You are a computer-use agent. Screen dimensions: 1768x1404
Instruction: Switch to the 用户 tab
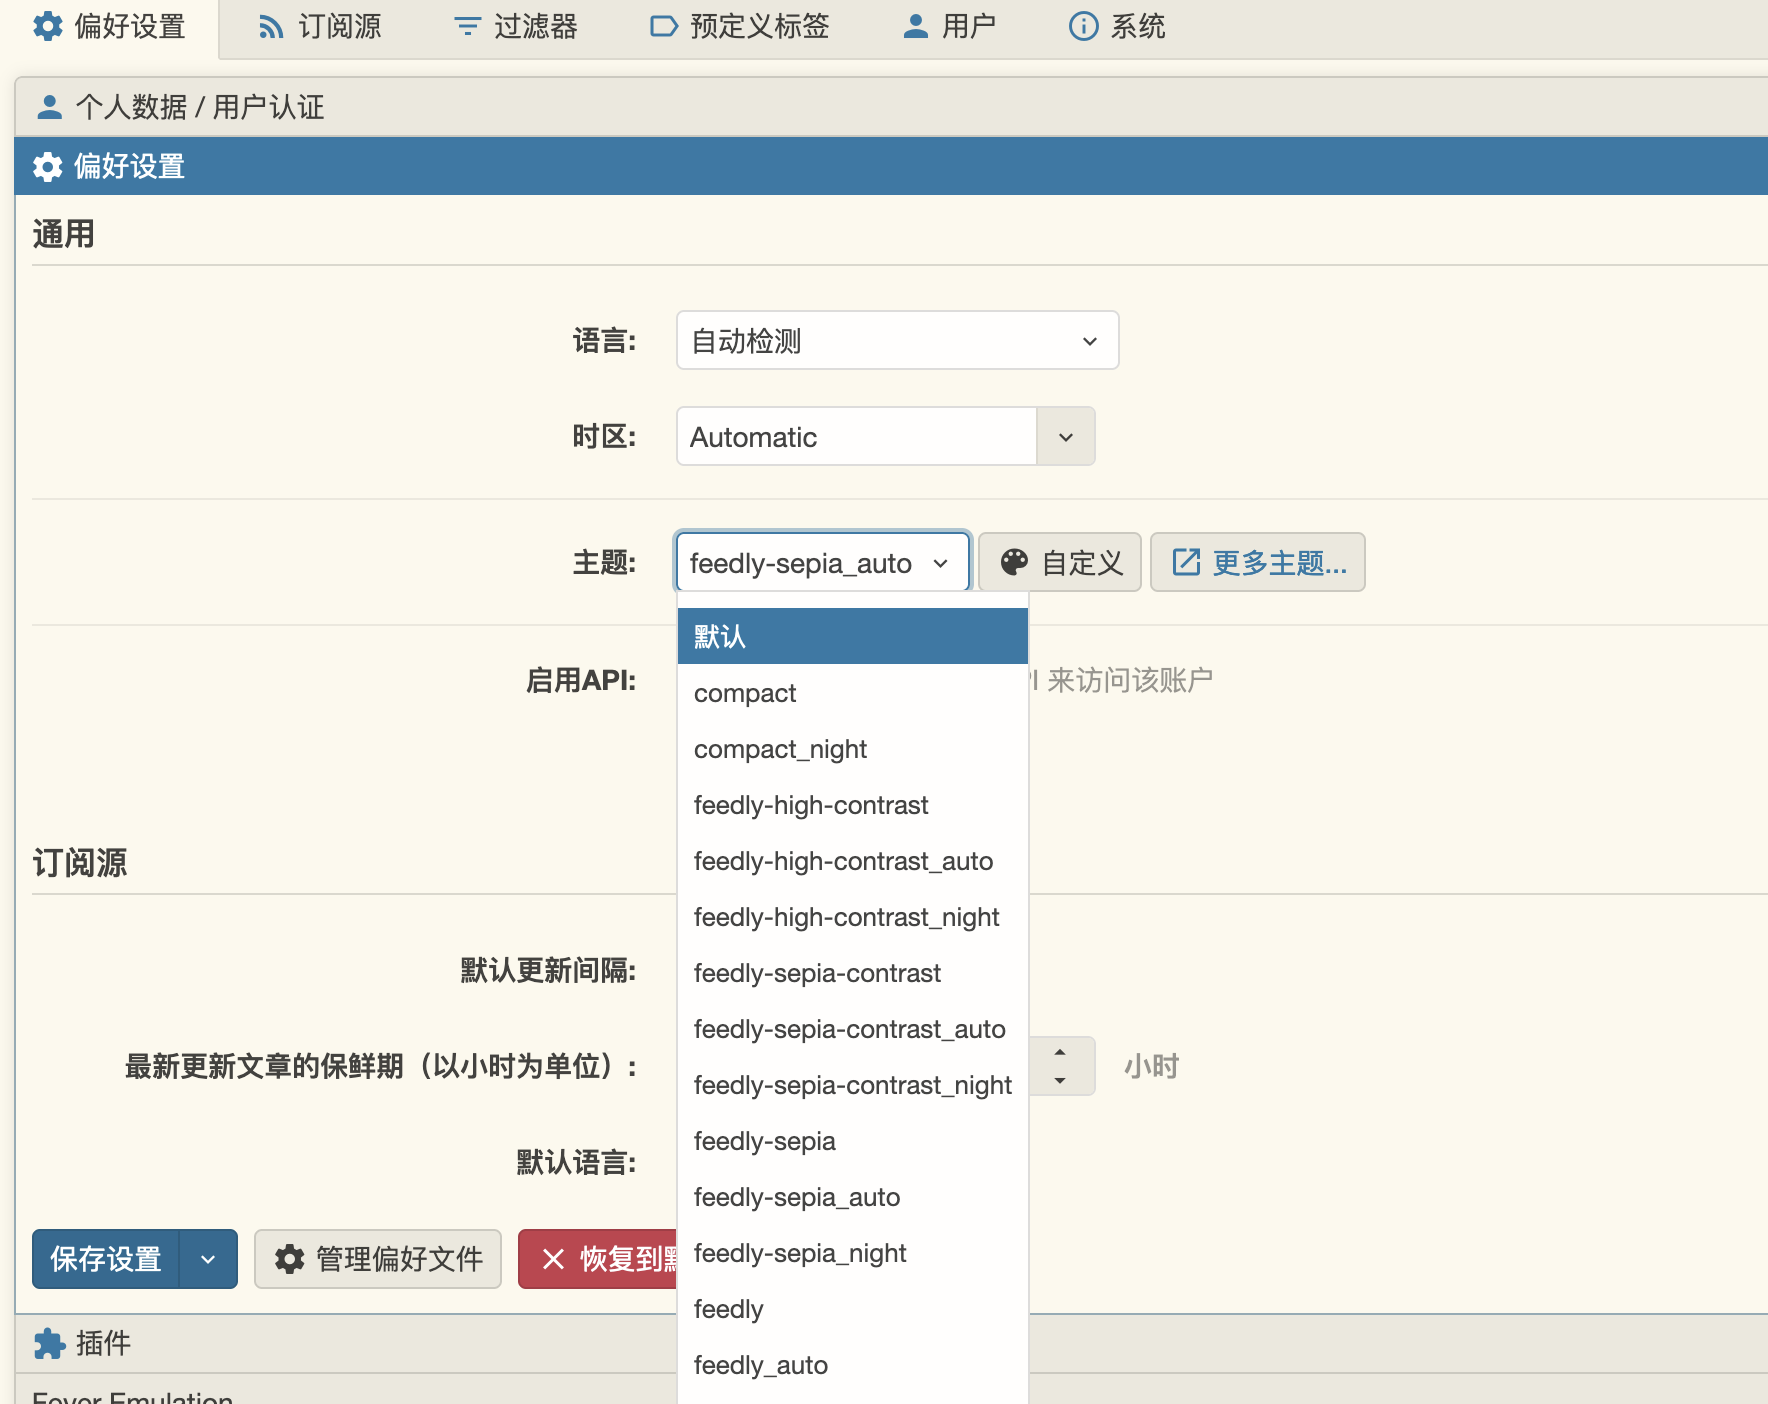[948, 27]
